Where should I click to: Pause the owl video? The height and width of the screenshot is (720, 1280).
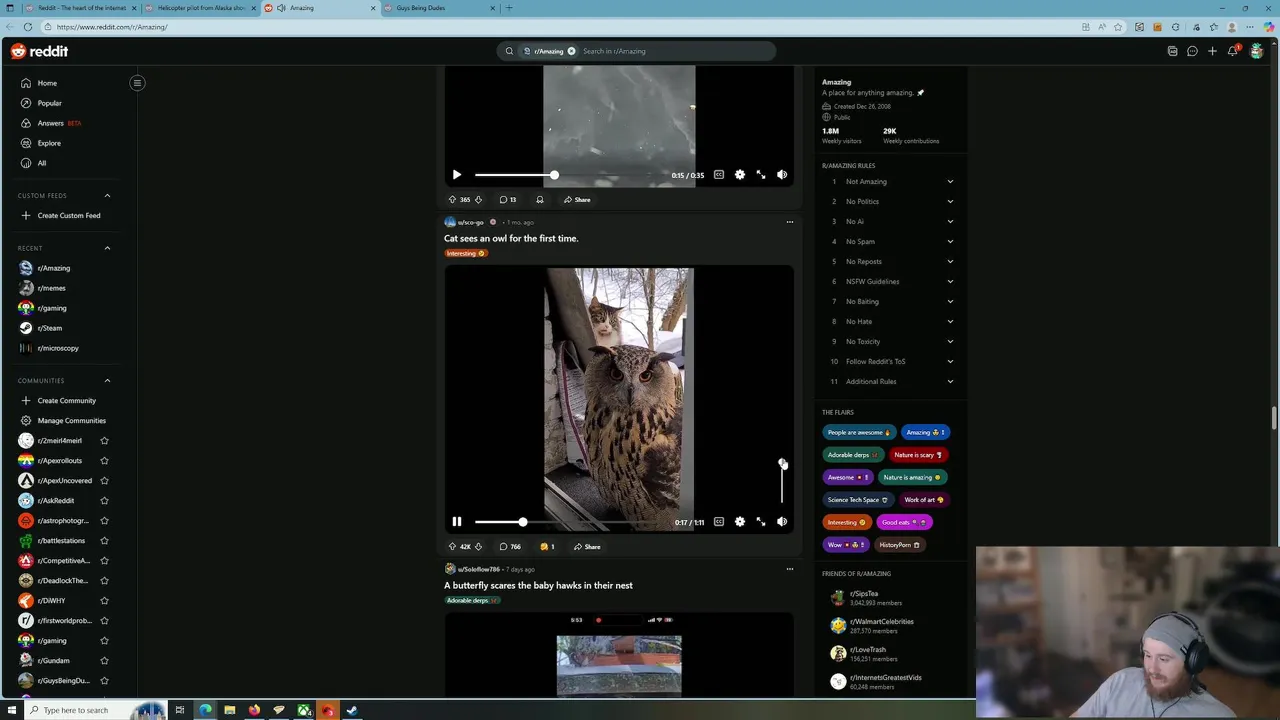457,522
